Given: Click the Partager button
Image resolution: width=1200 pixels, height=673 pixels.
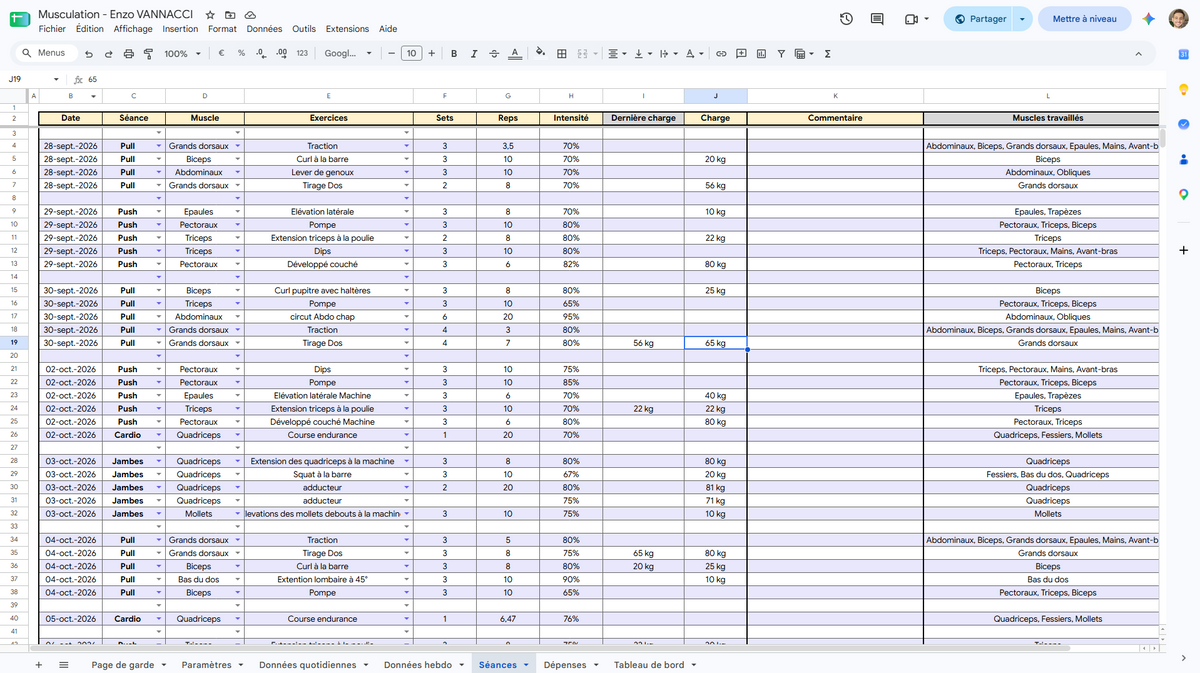Looking at the screenshot, I should (979, 19).
